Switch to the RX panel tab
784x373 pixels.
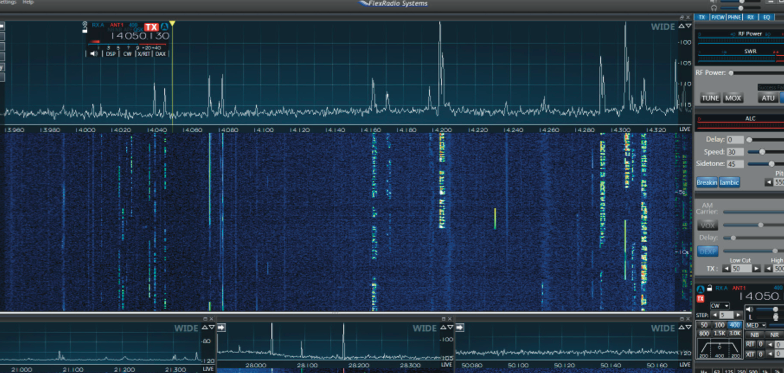(x=750, y=17)
